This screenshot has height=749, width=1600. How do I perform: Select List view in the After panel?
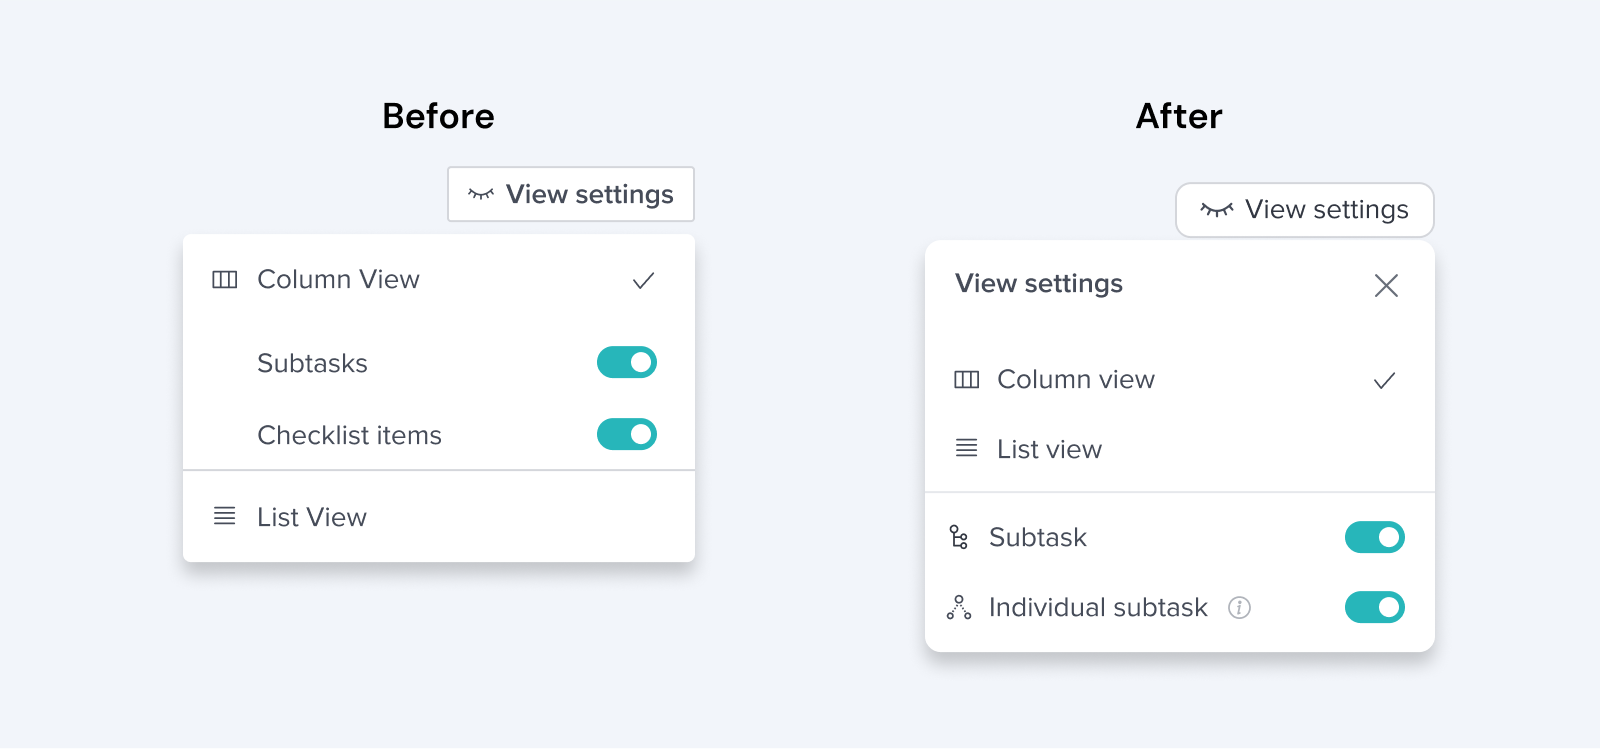pos(1180,449)
